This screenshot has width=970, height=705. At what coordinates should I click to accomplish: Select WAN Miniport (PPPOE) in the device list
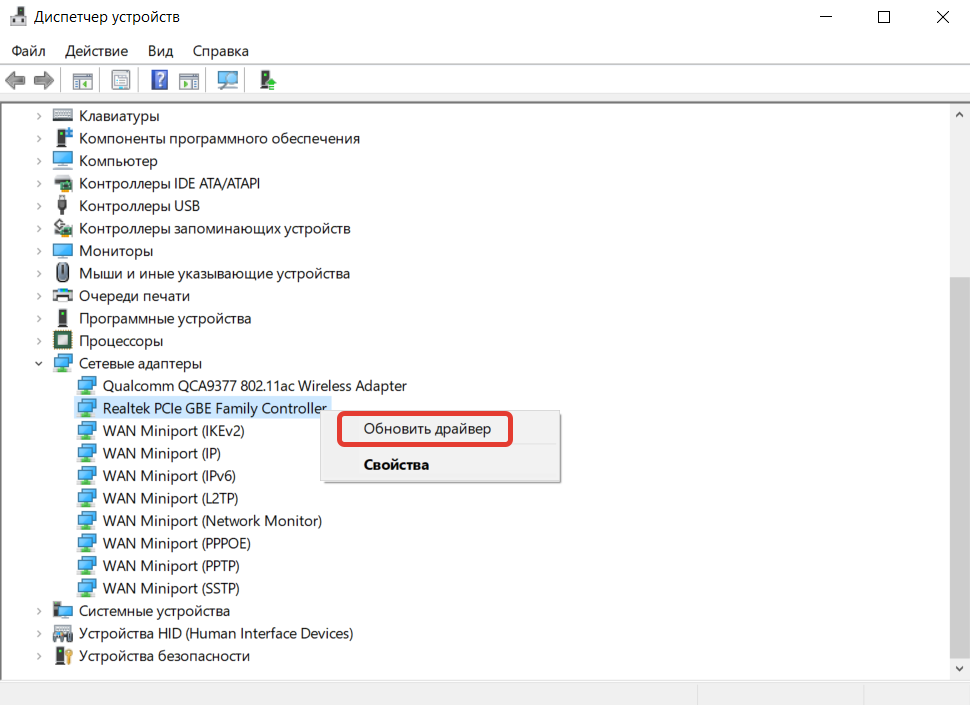(x=176, y=544)
